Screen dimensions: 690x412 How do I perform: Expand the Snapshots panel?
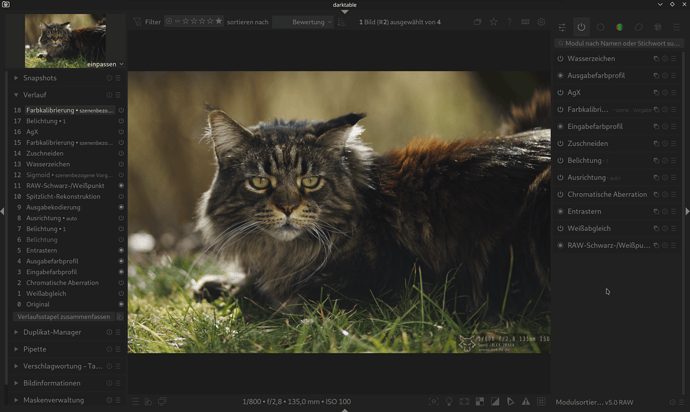click(40, 78)
